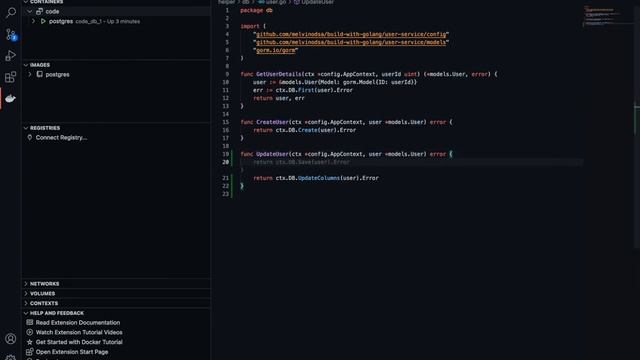
Task: Expand the Contexts section
Action: pyautogui.click(x=26, y=303)
